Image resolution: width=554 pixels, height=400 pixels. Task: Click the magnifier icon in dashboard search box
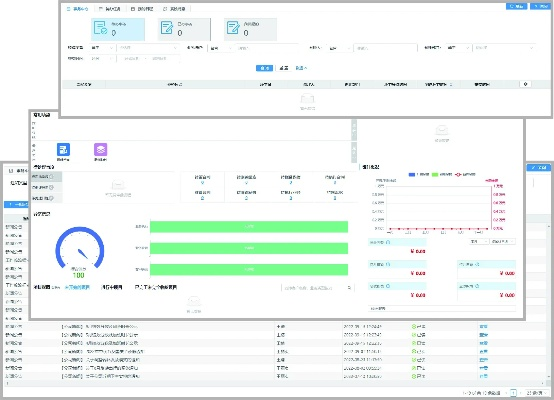click(349, 288)
